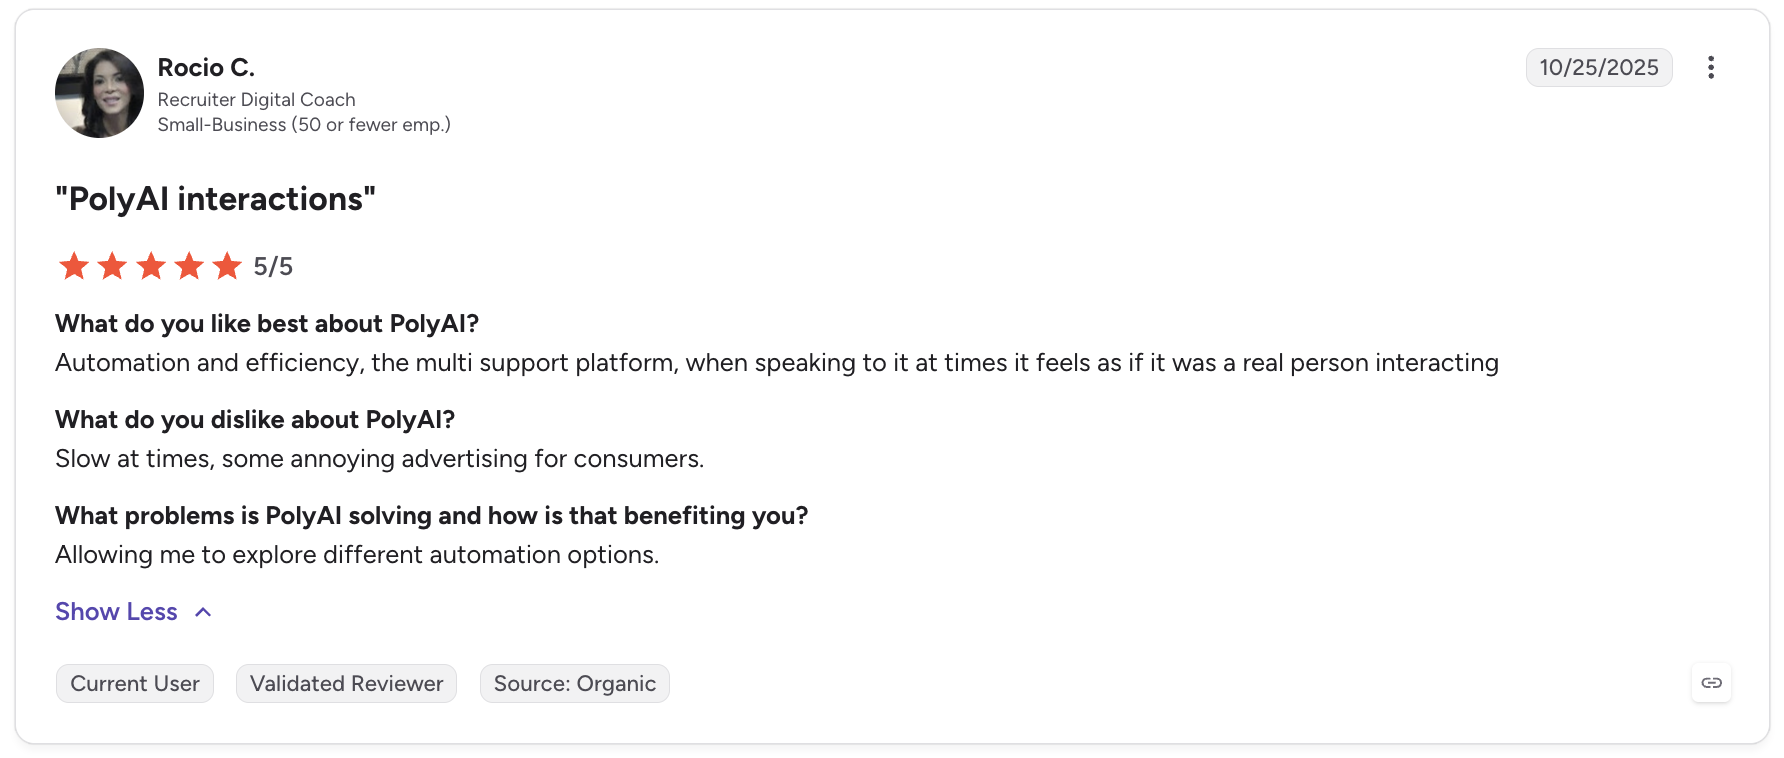Open the three-dot review options menu
This screenshot has height=758, width=1784.
tap(1711, 67)
